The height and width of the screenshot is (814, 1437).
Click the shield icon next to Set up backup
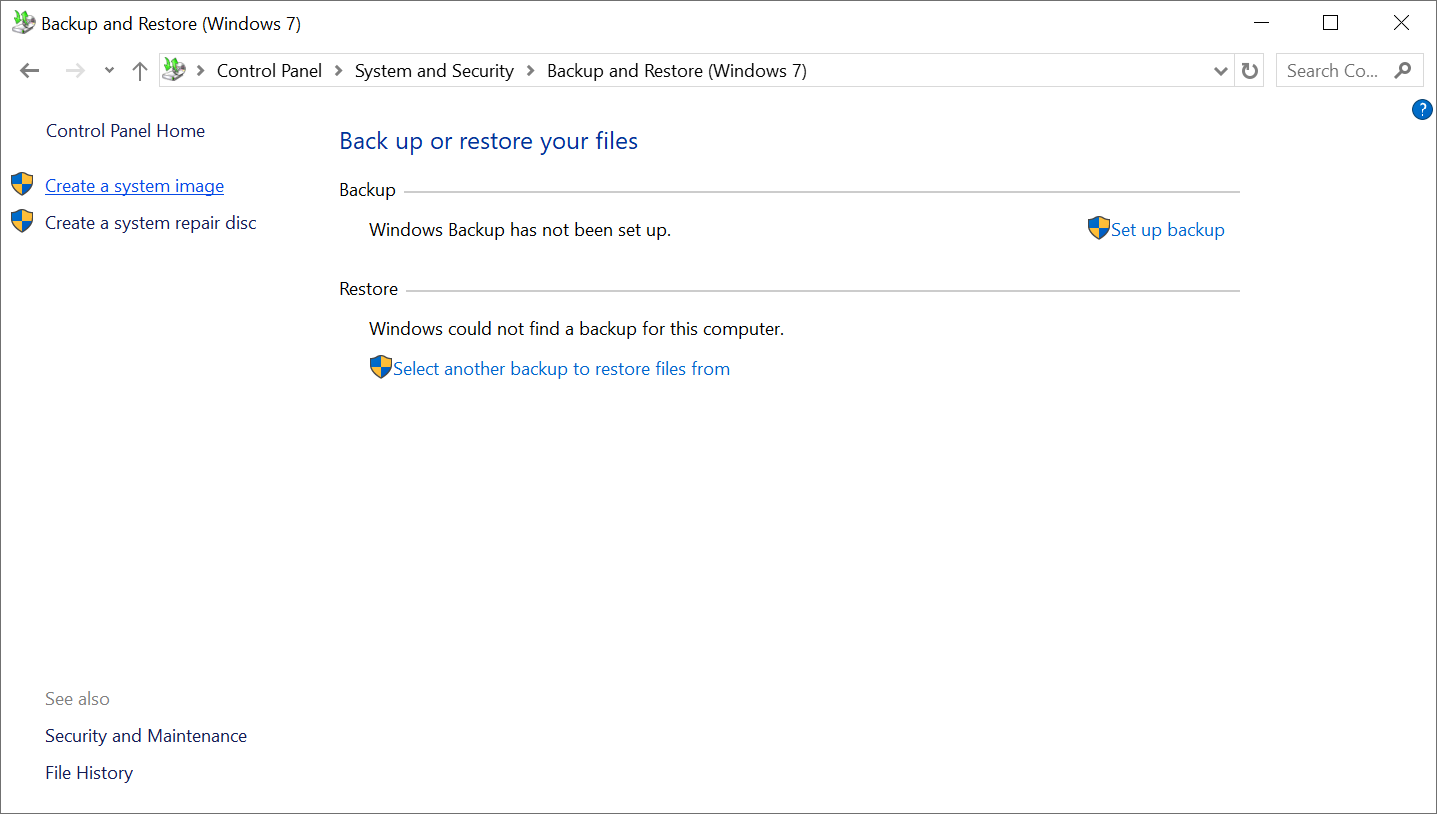tap(1098, 229)
